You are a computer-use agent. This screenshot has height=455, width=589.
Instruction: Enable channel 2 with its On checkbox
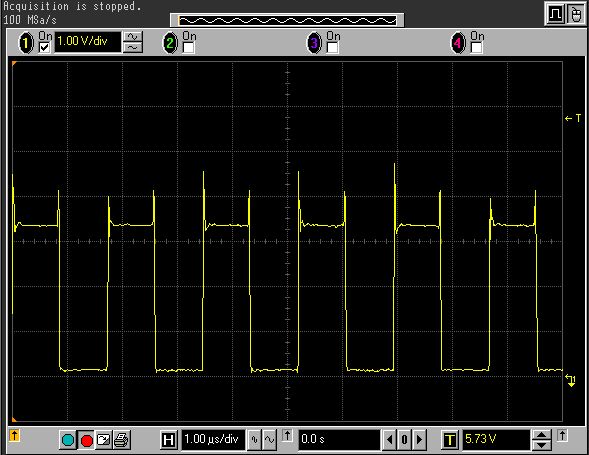point(188,48)
